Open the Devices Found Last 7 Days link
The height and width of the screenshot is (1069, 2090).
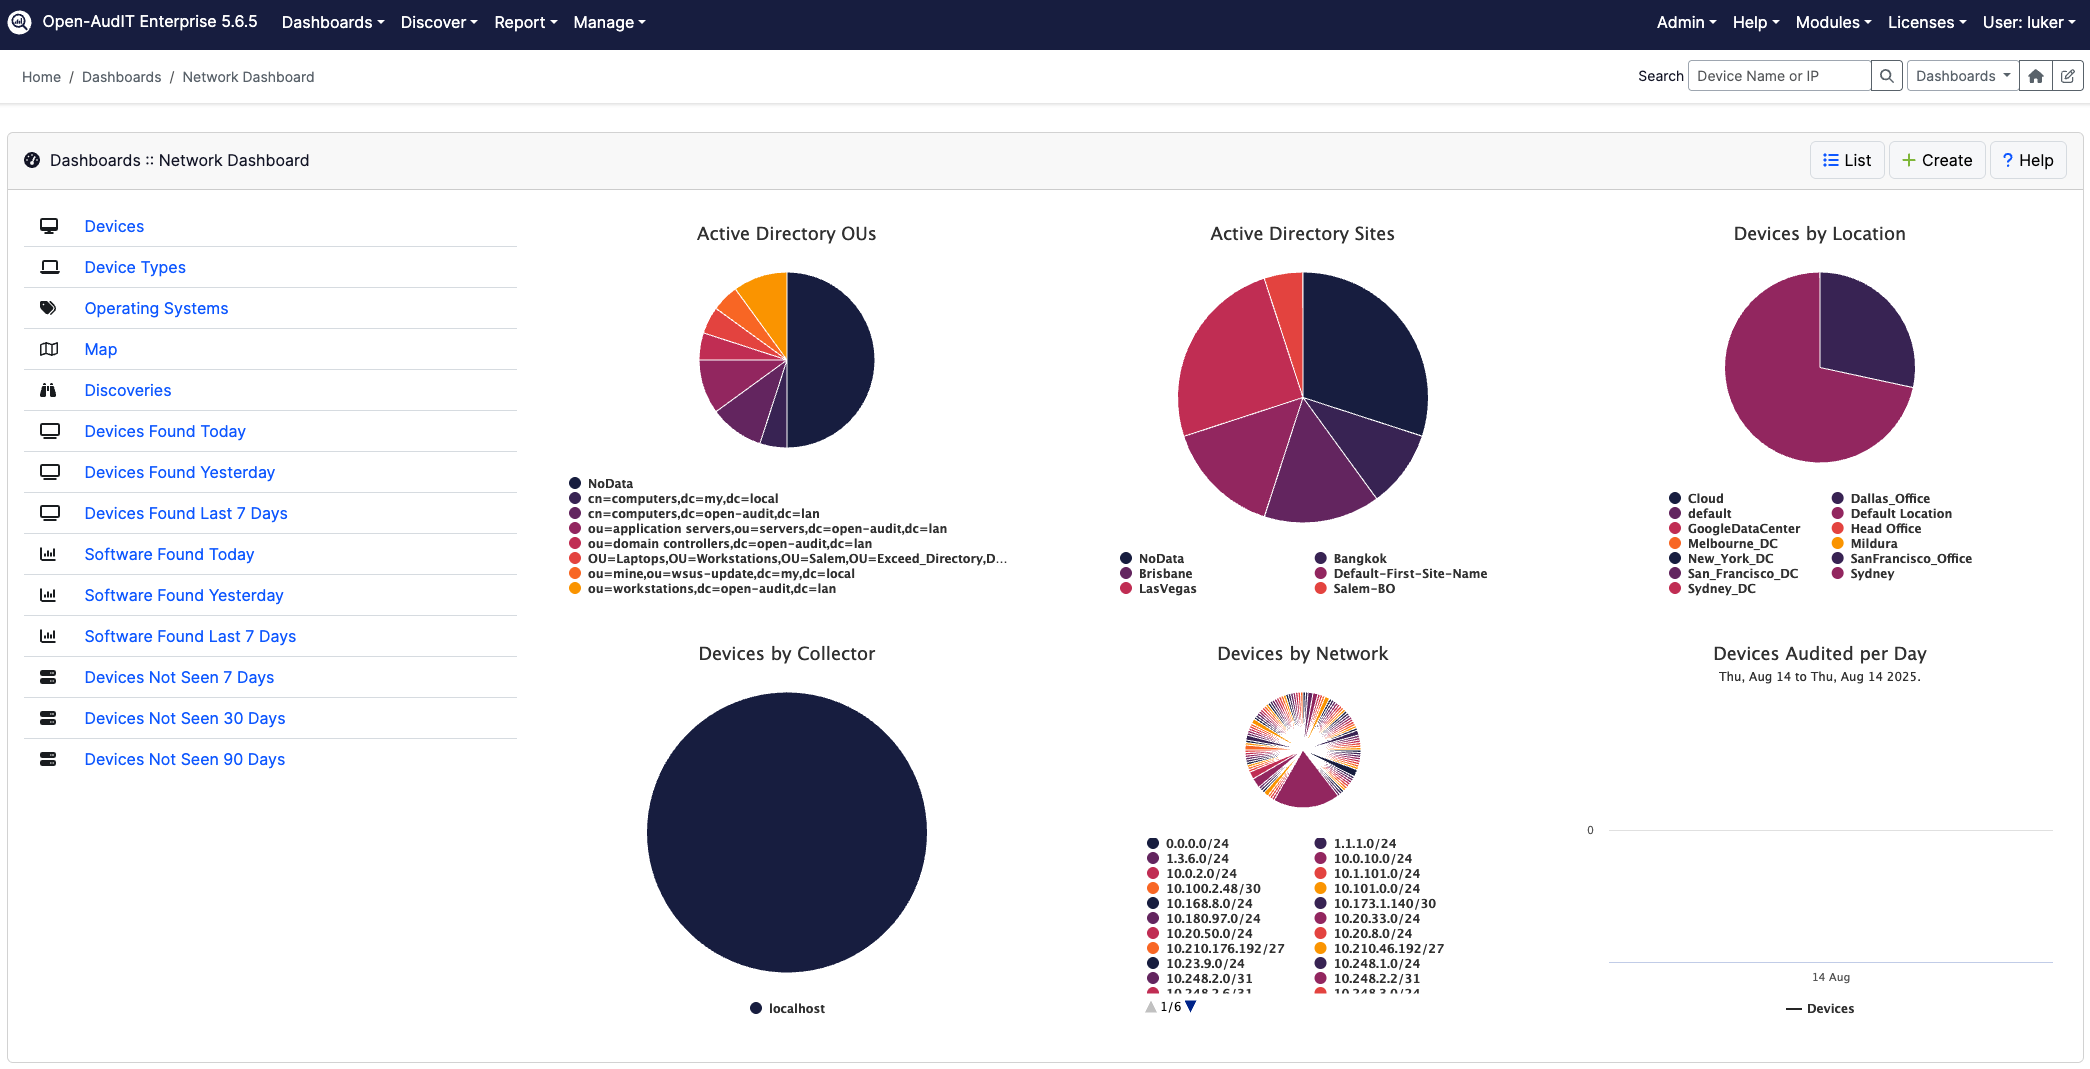(186, 513)
